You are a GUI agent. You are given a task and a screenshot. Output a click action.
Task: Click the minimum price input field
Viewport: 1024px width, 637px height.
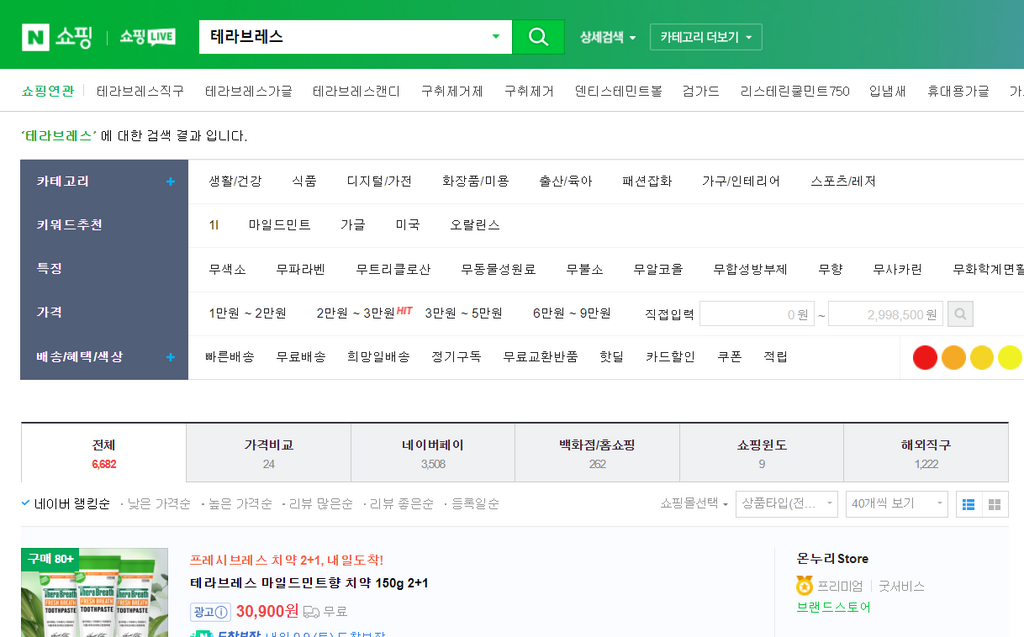point(757,314)
